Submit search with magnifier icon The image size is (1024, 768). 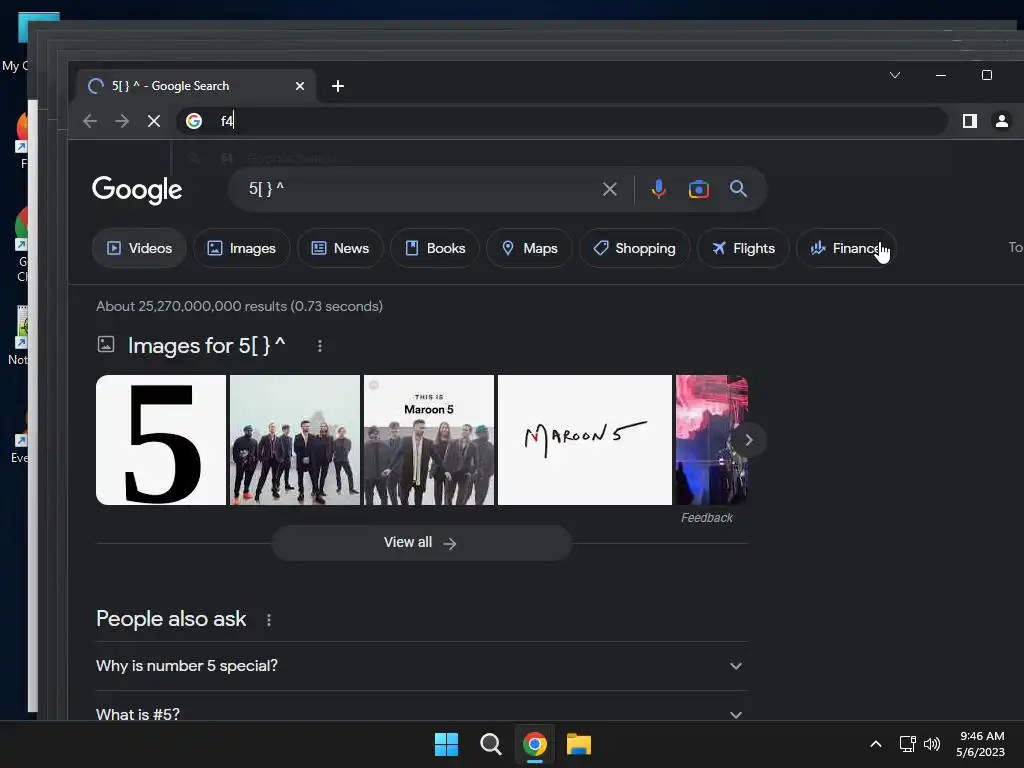(x=739, y=189)
